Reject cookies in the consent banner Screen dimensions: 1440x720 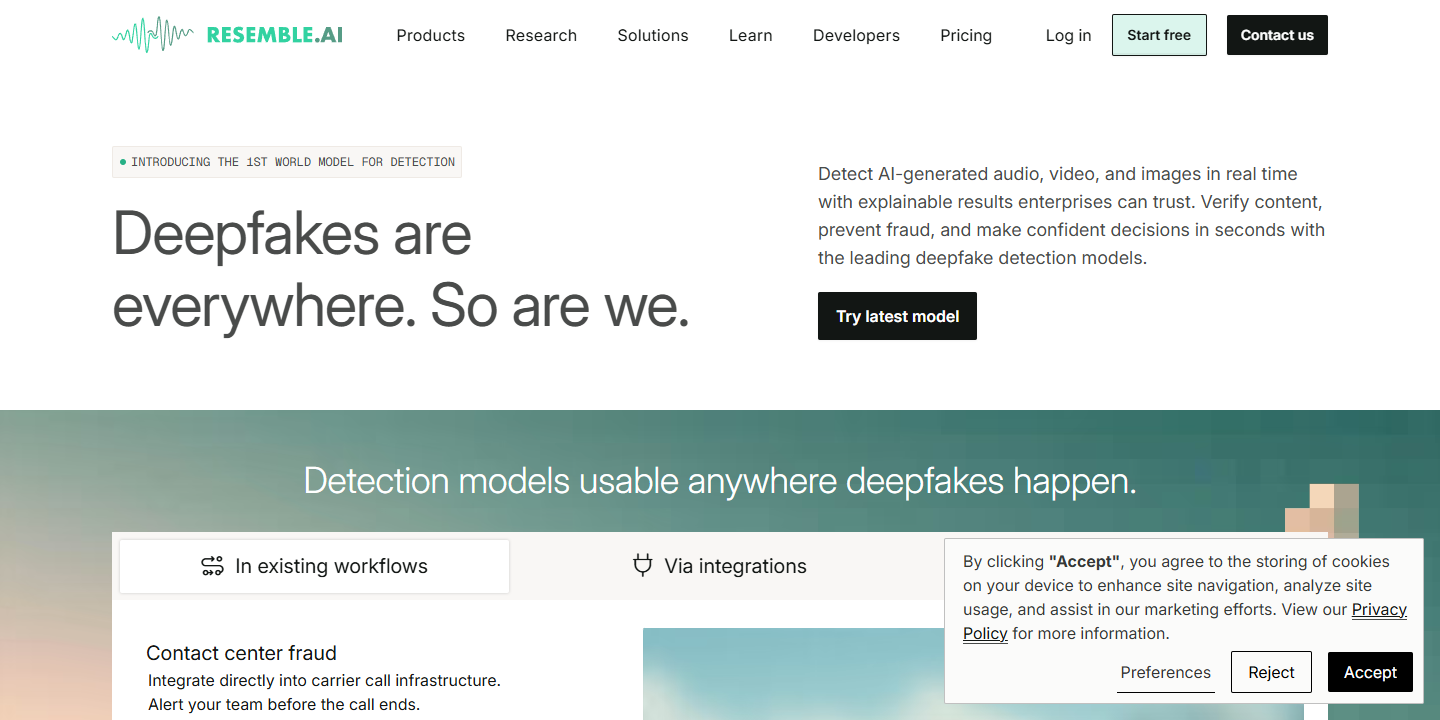pyautogui.click(x=1271, y=672)
